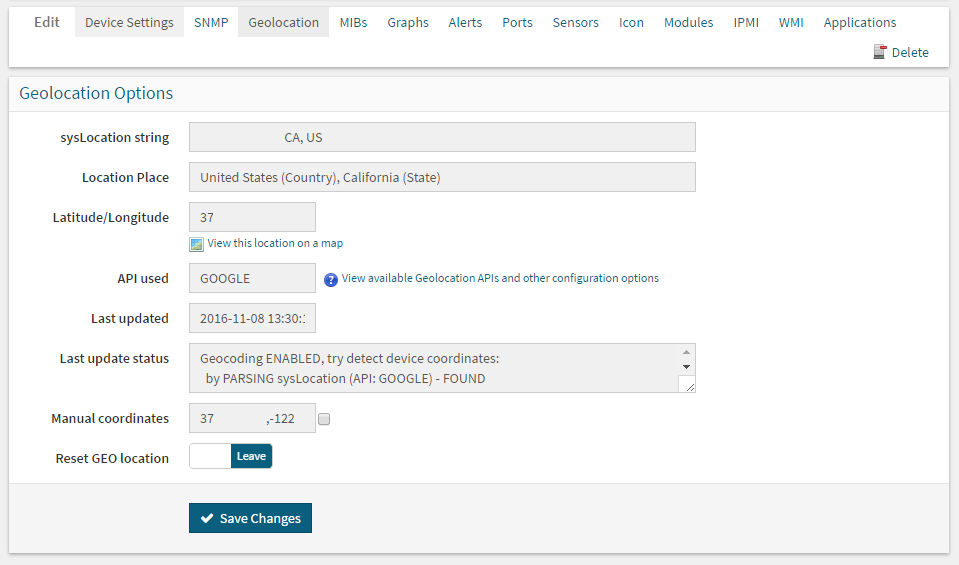Click the map icon below Latitude/Longitude
The width and height of the screenshot is (959, 565).
(197, 244)
